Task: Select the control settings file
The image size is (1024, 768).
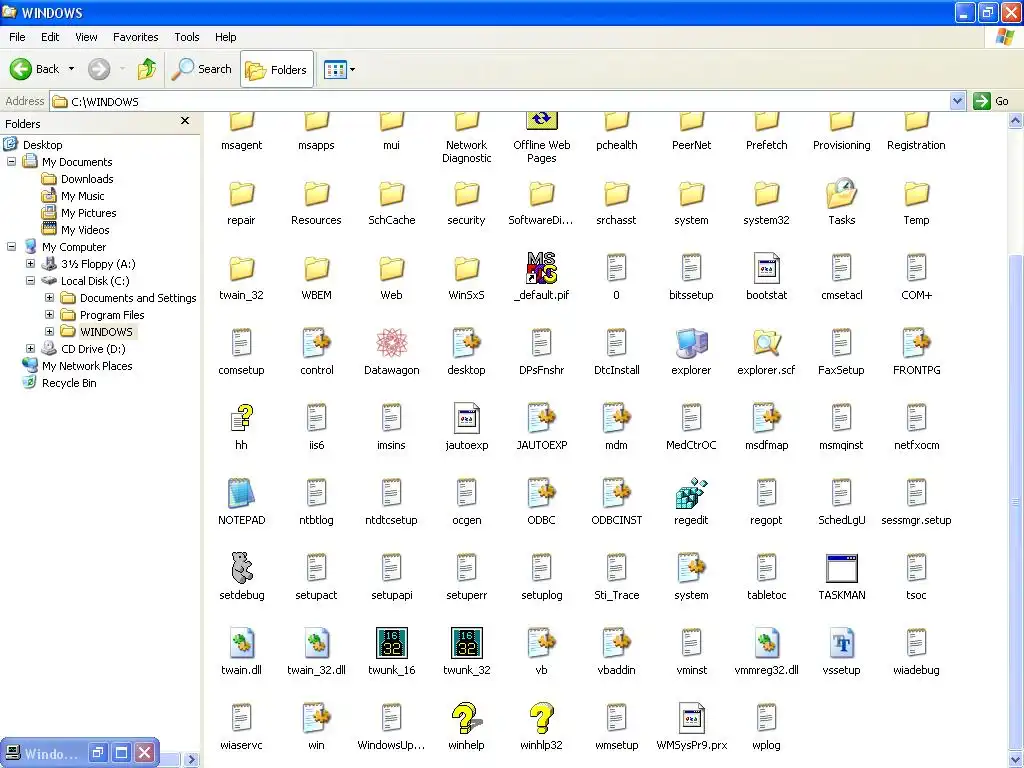Action: [x=316, y=343]
